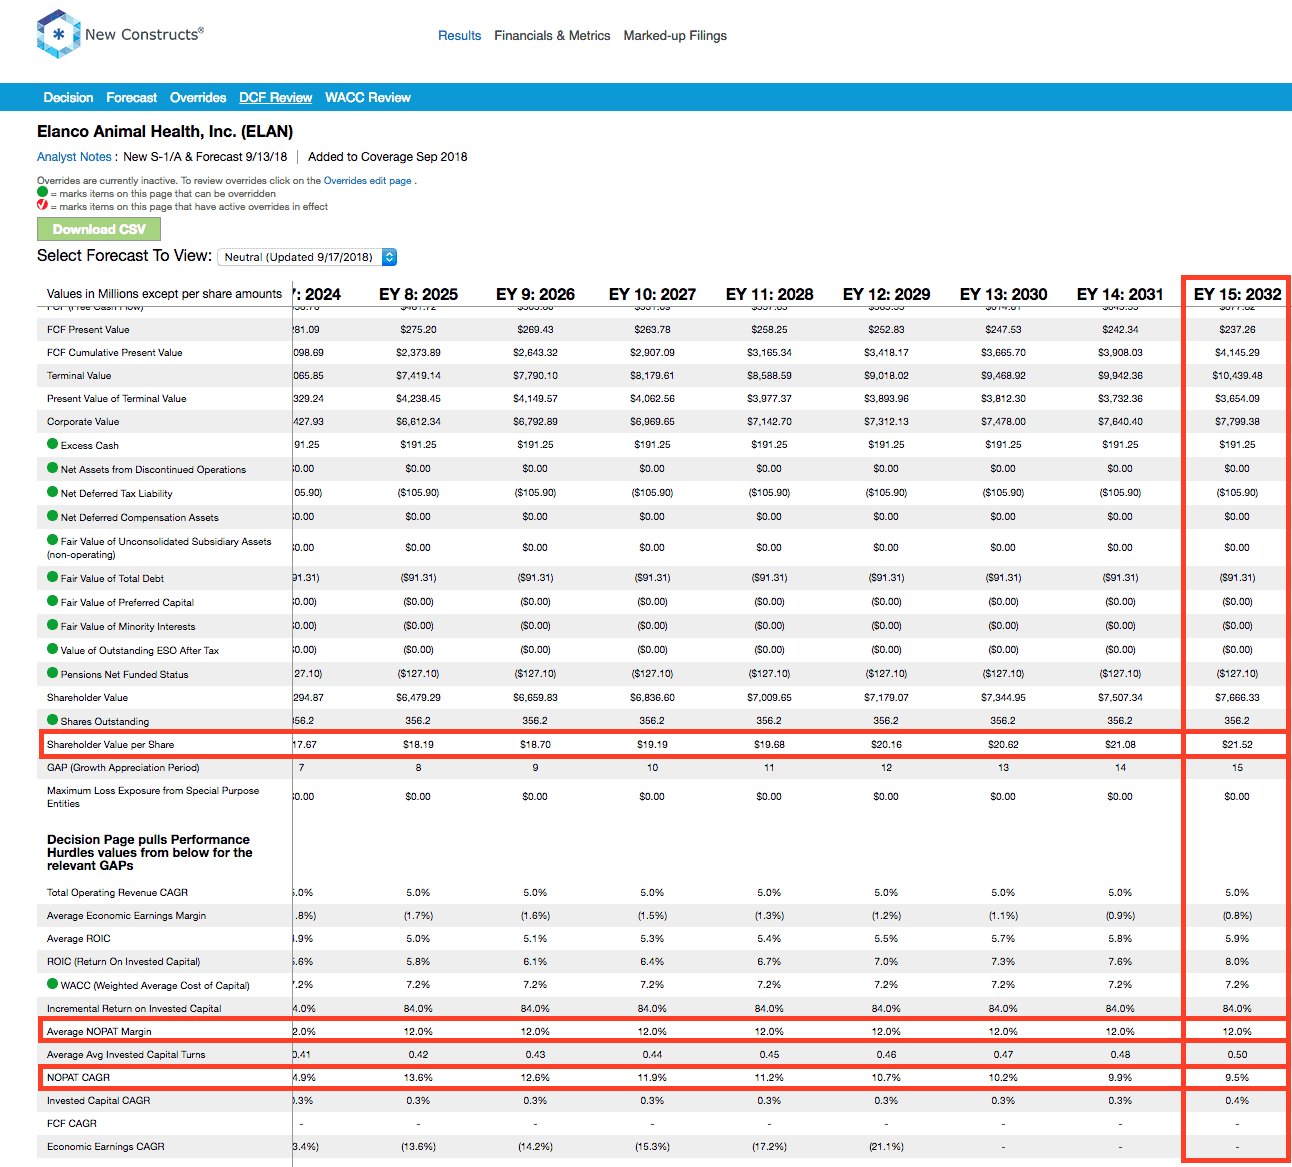Click green dot beside Net Assets from Discontinued Operations
Screen dimensions: 1292x1167
[x=53, y=468]
